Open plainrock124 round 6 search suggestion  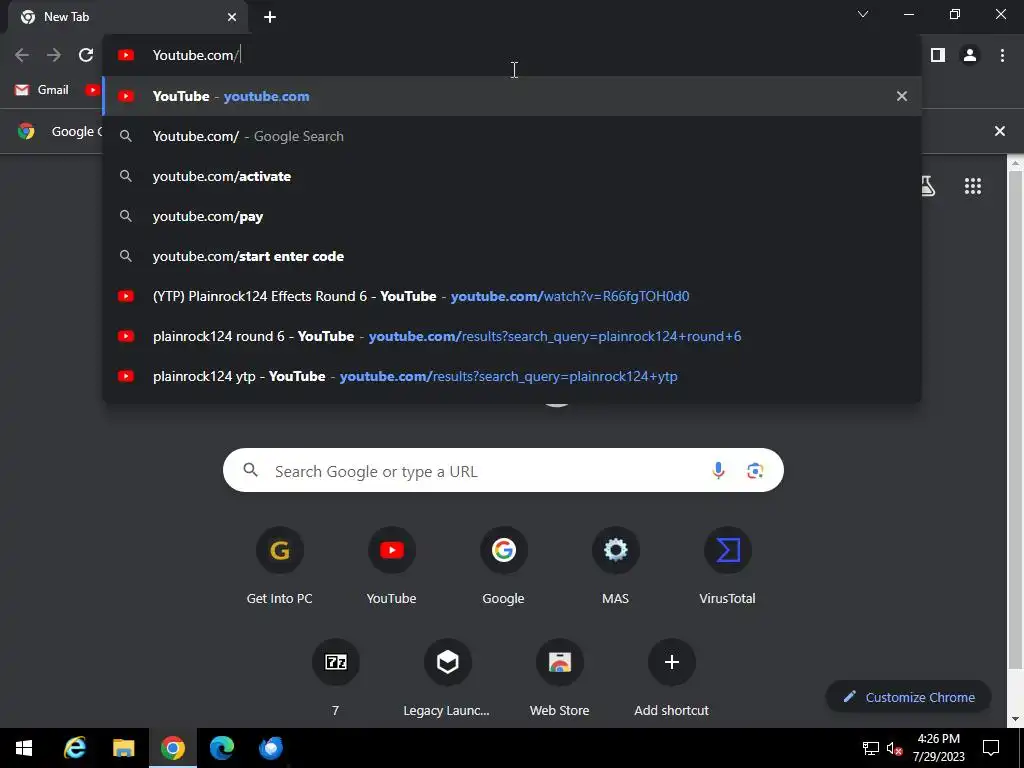tap(512, 336)
